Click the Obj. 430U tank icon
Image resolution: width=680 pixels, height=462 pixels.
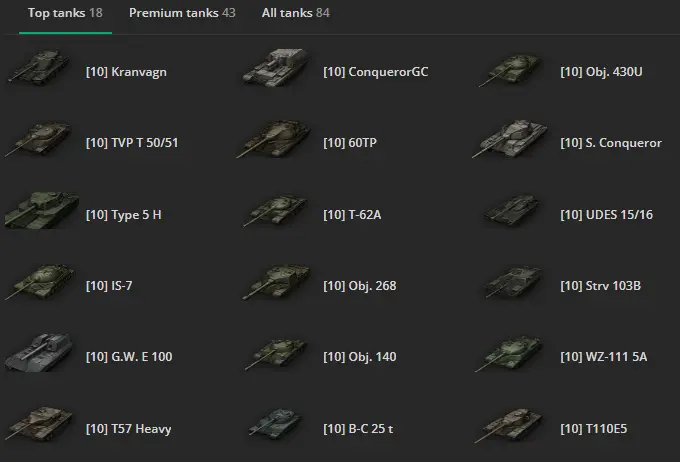[511, 69]
